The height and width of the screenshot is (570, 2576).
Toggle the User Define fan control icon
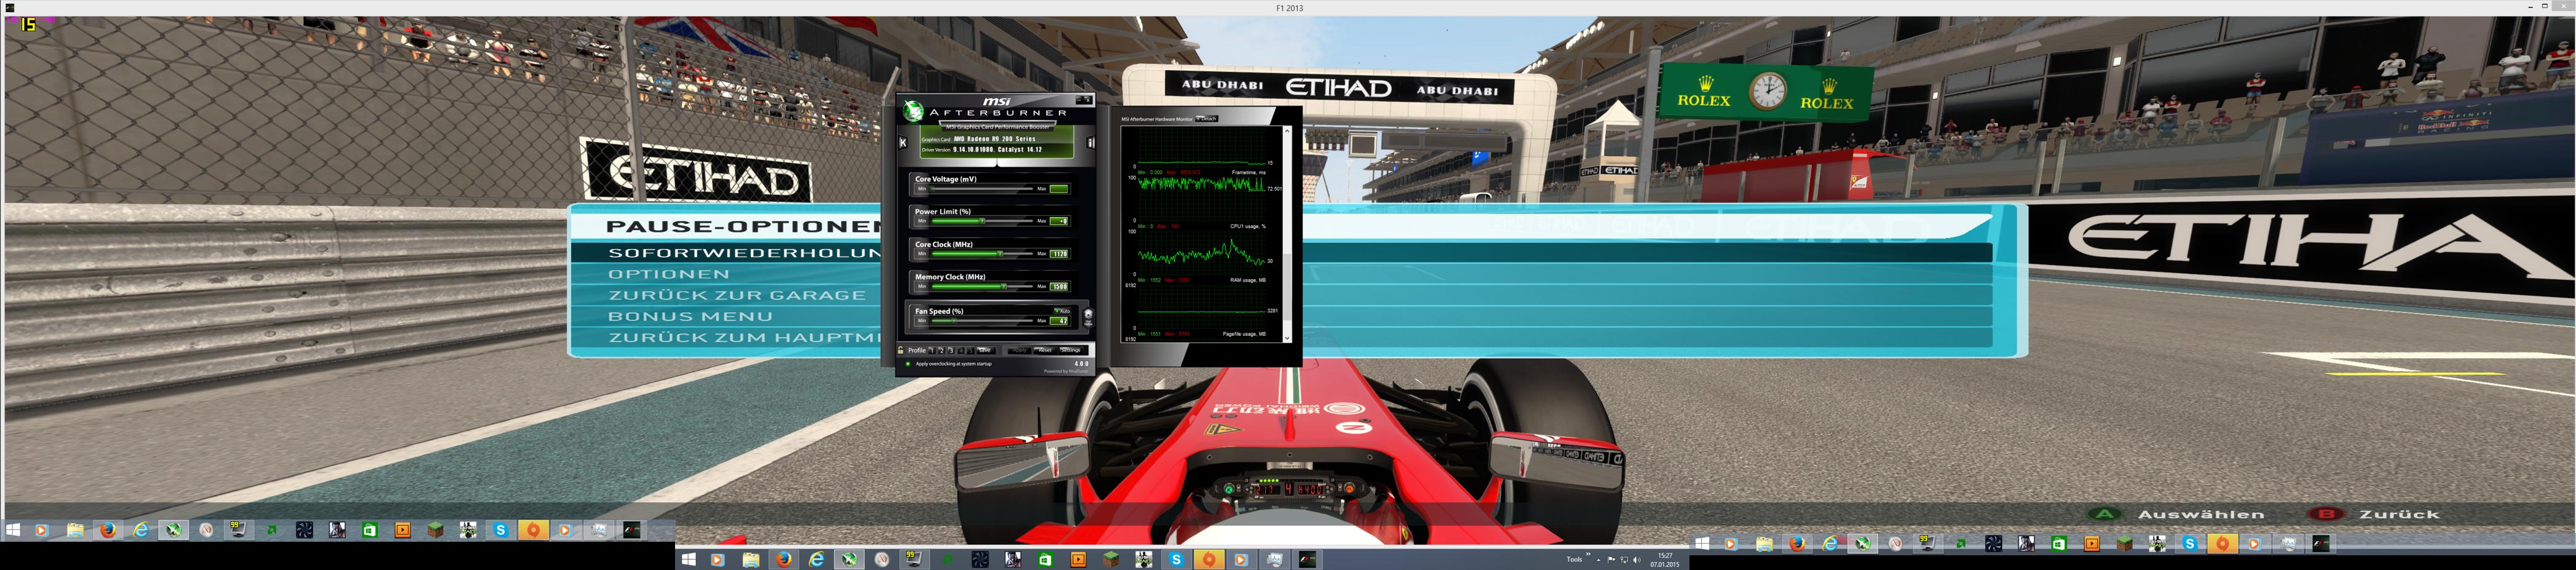pyautogui.click(x=1088, y=317)
